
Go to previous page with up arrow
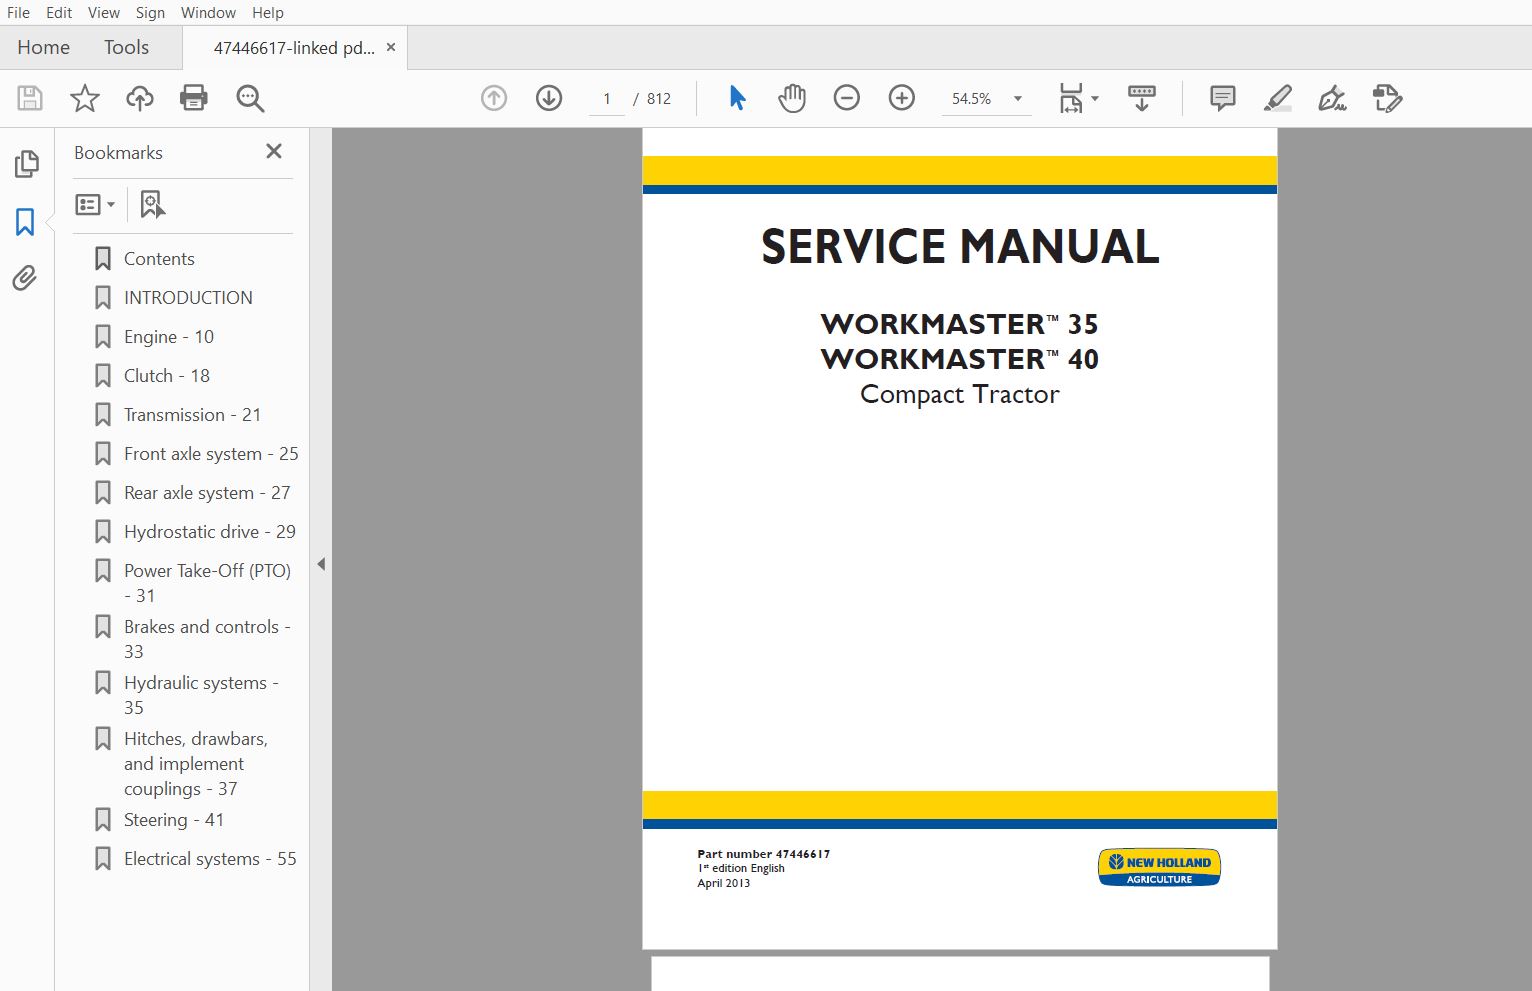[x=494, y=98]
